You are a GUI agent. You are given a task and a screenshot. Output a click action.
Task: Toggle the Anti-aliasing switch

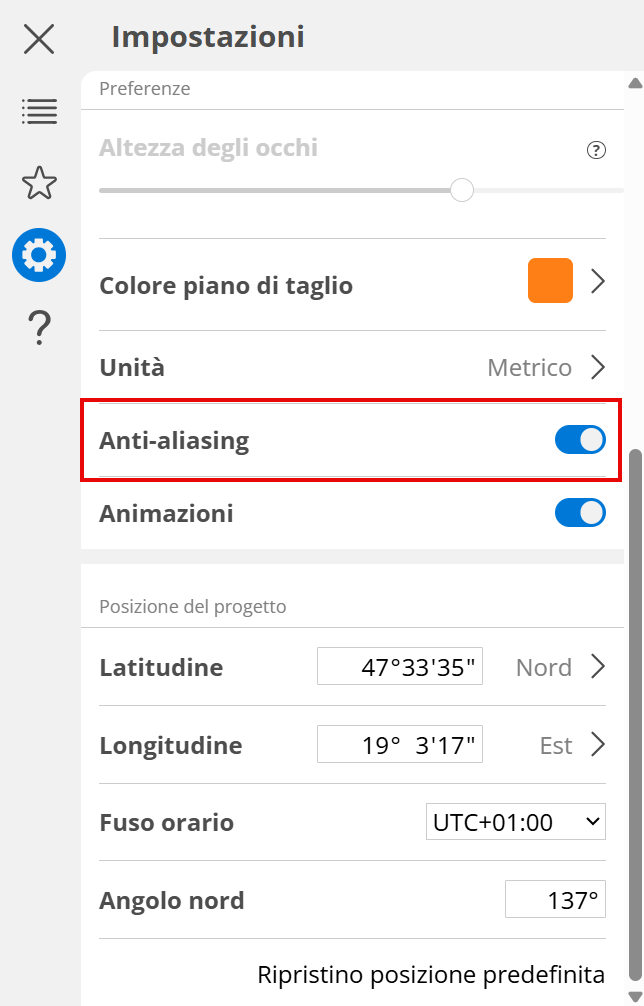pyautogui.click(x=580, y=440)
